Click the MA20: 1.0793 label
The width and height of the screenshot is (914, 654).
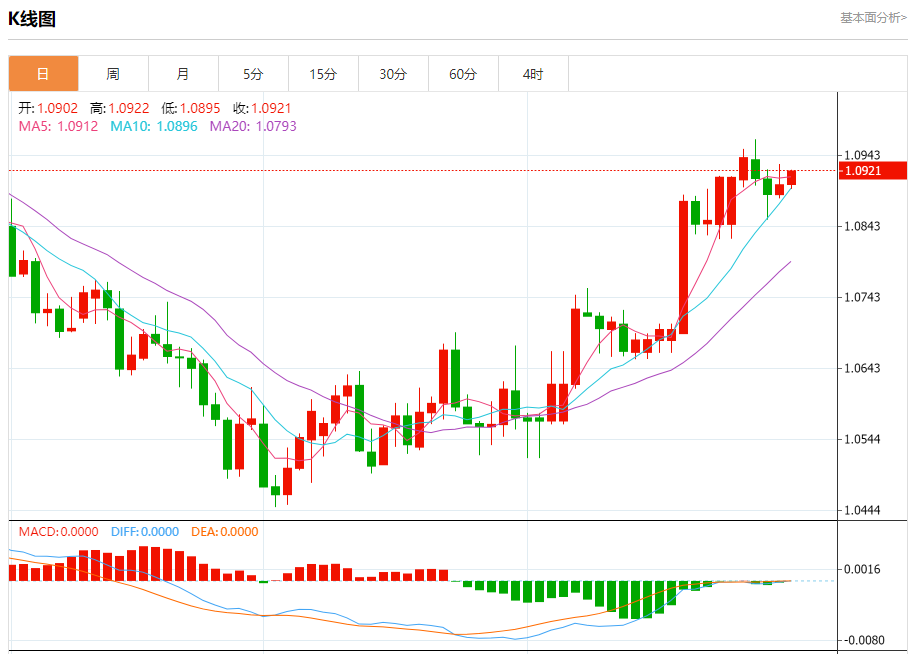pos(253,126)
